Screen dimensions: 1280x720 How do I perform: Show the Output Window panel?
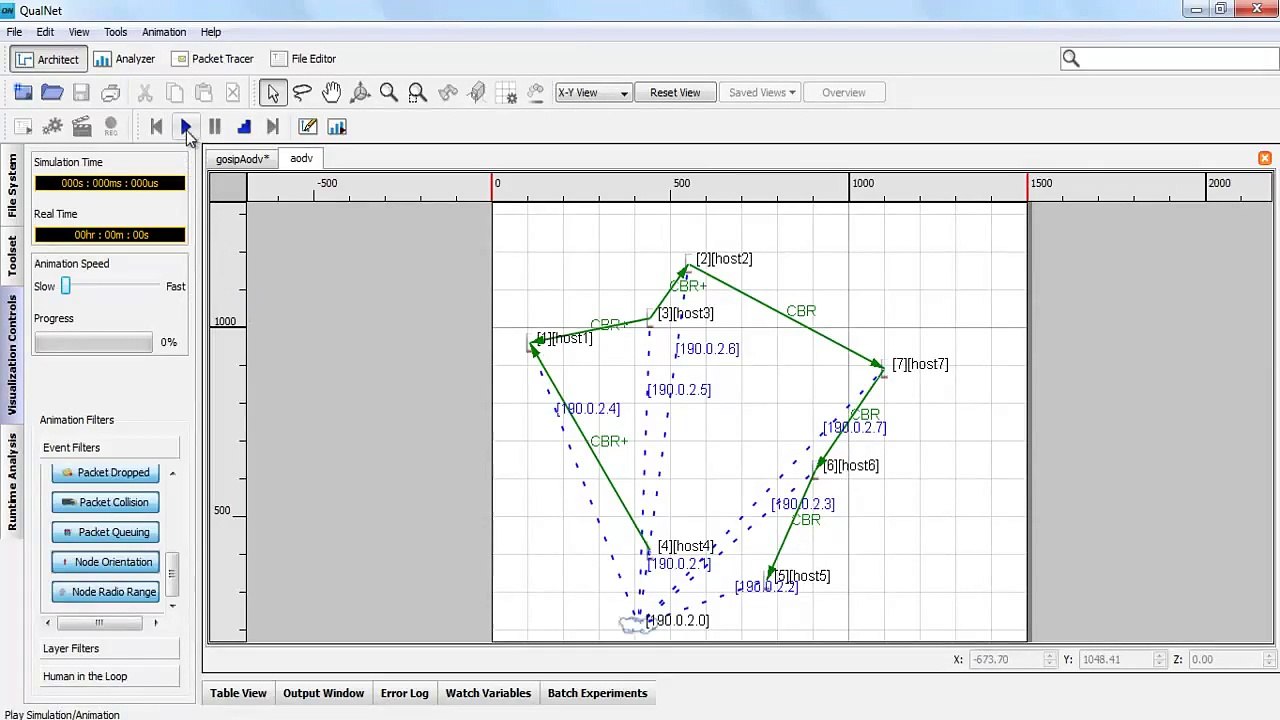point(323,693)
